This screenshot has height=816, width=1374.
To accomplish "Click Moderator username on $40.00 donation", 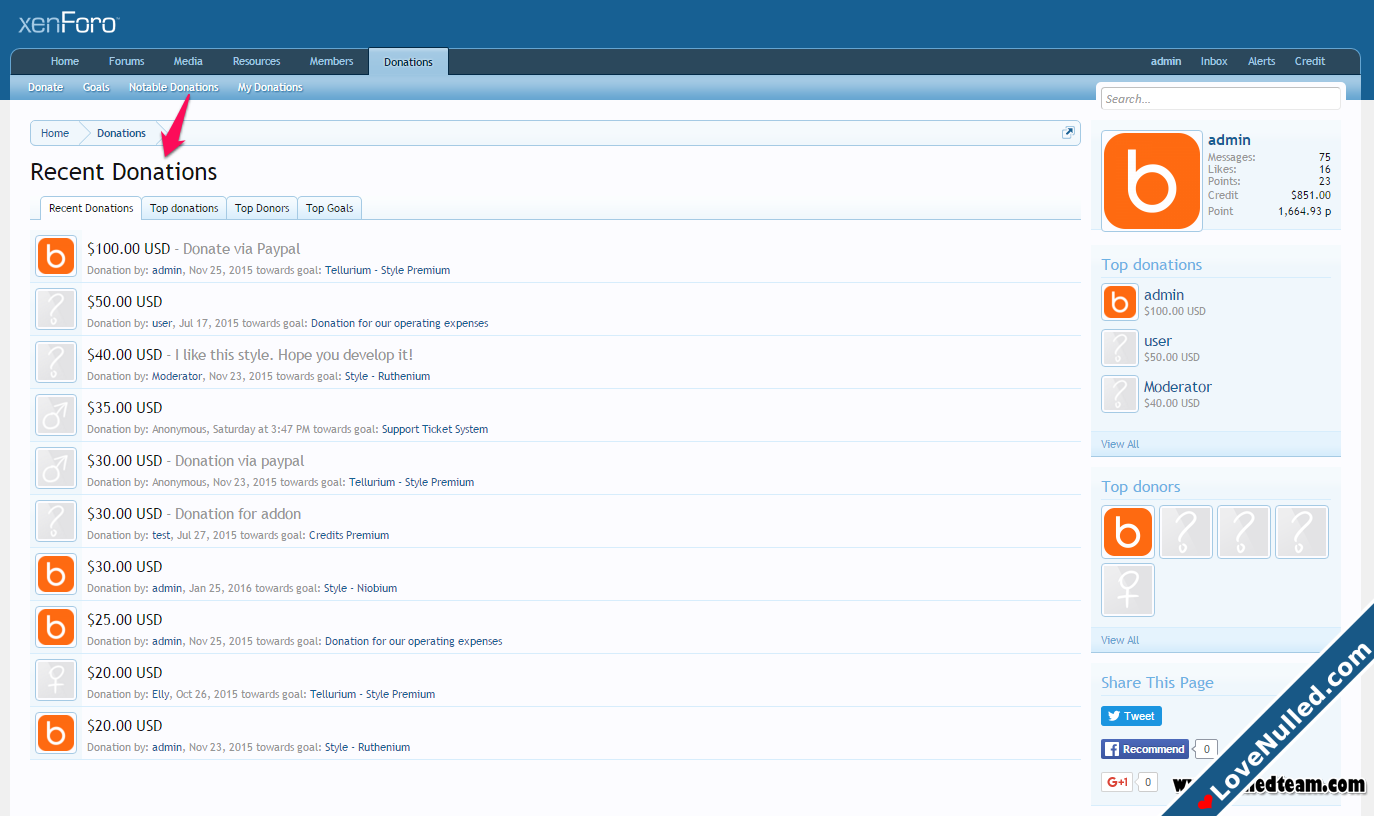I will tap(177, 376).
